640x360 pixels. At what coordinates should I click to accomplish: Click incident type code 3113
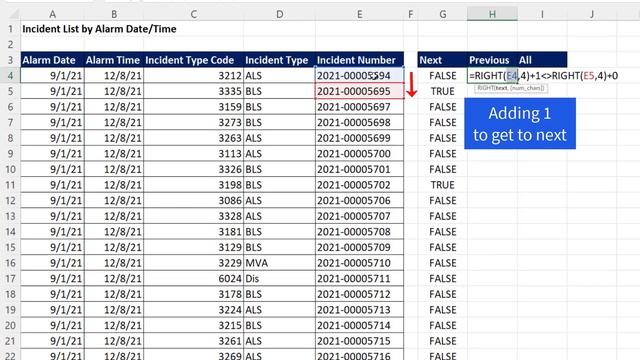193,153
